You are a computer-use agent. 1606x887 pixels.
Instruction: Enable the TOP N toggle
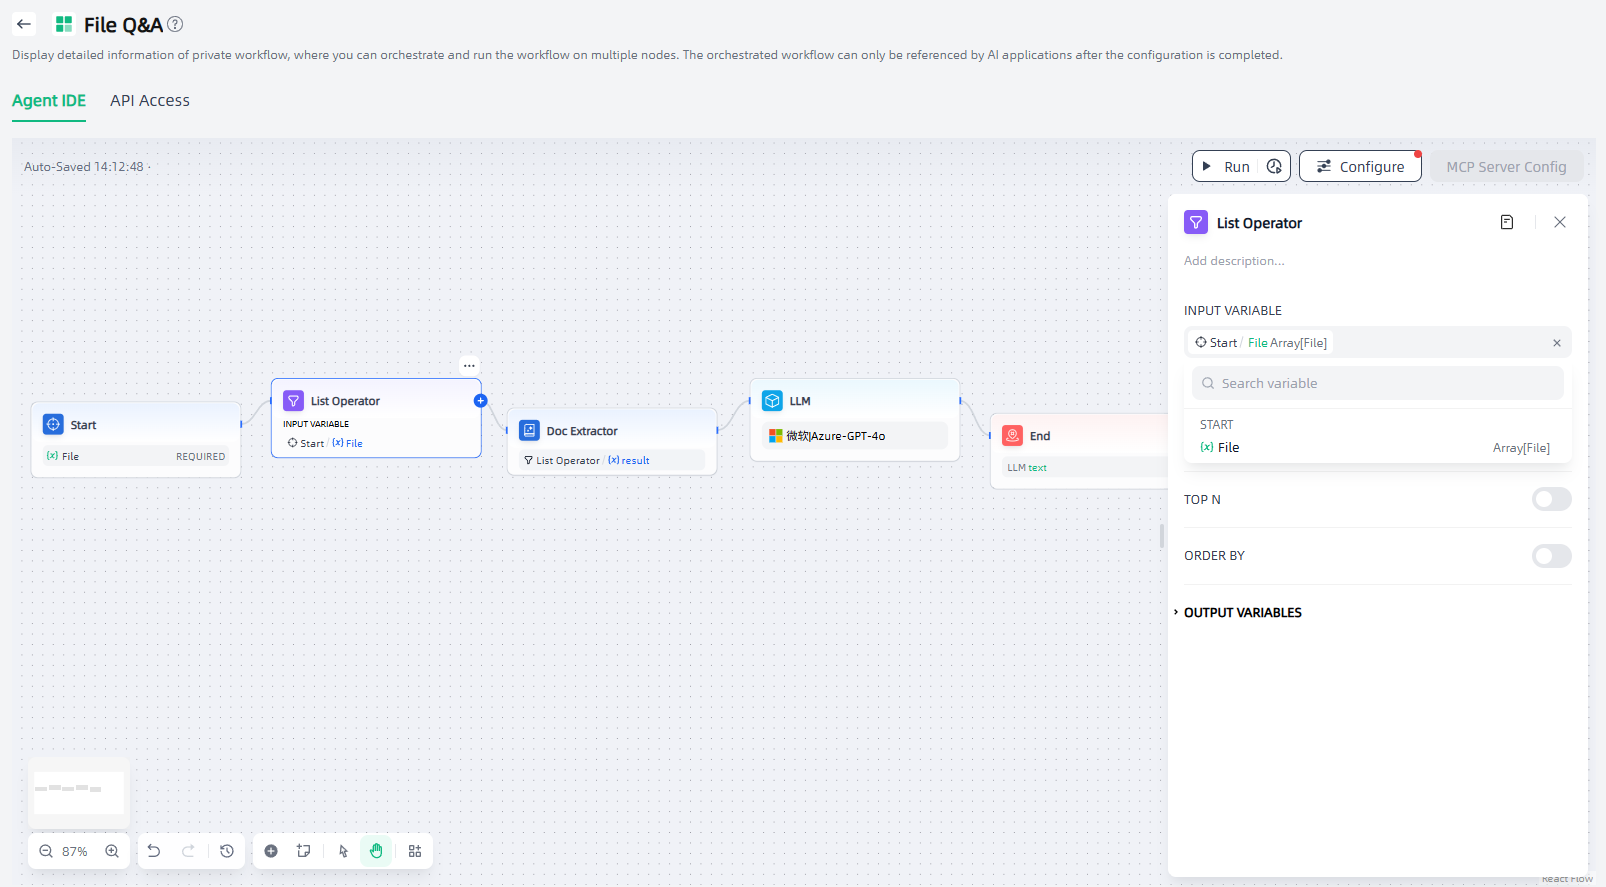1551,499
